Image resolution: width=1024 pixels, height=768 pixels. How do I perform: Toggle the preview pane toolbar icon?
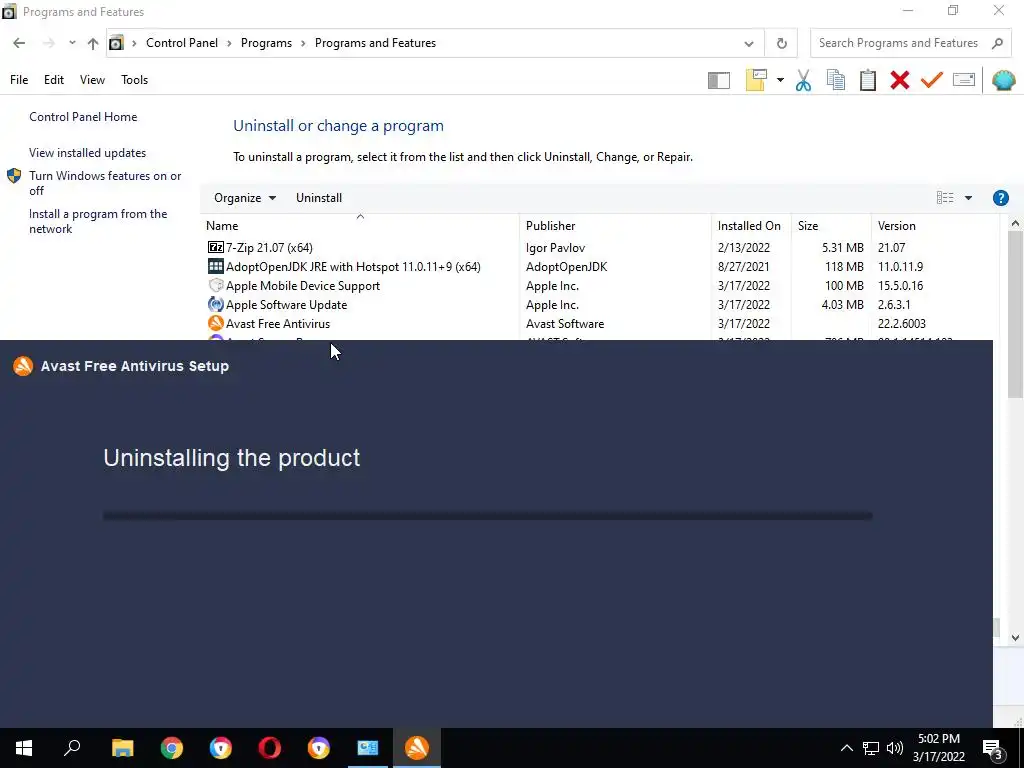point(718,80)
